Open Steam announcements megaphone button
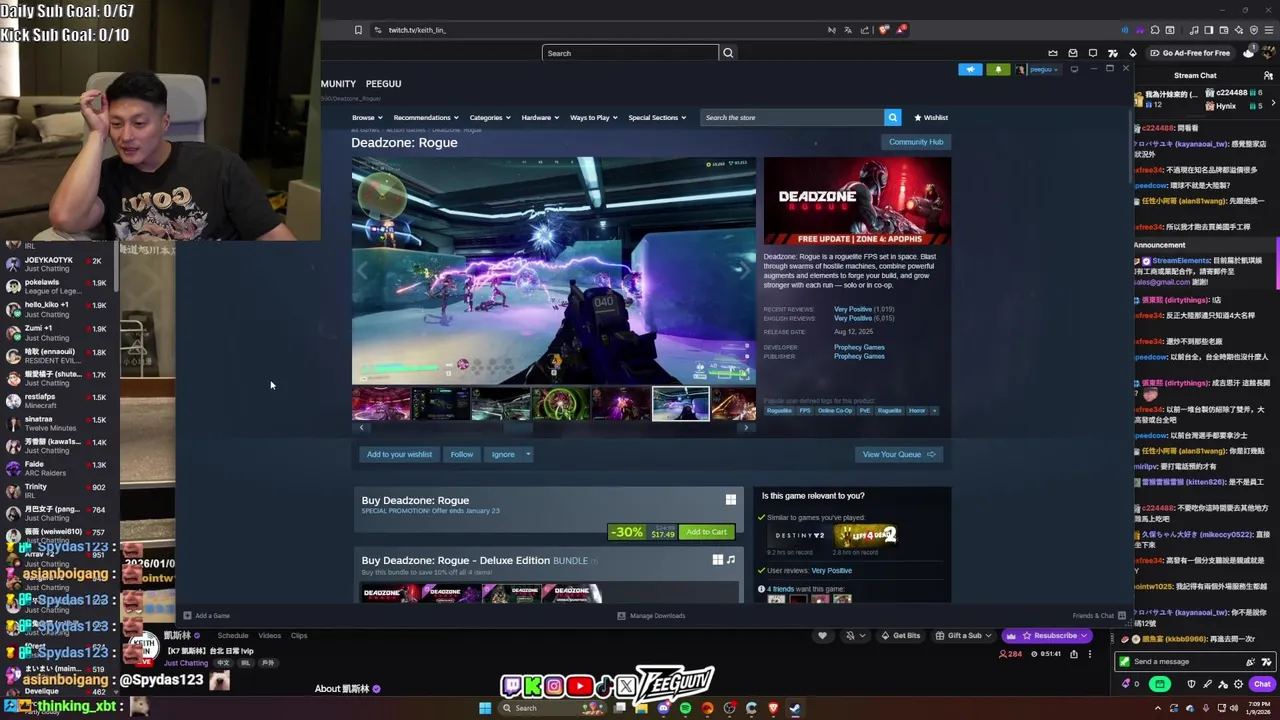This screenshot has height=720, width=1280. point(971,69)
